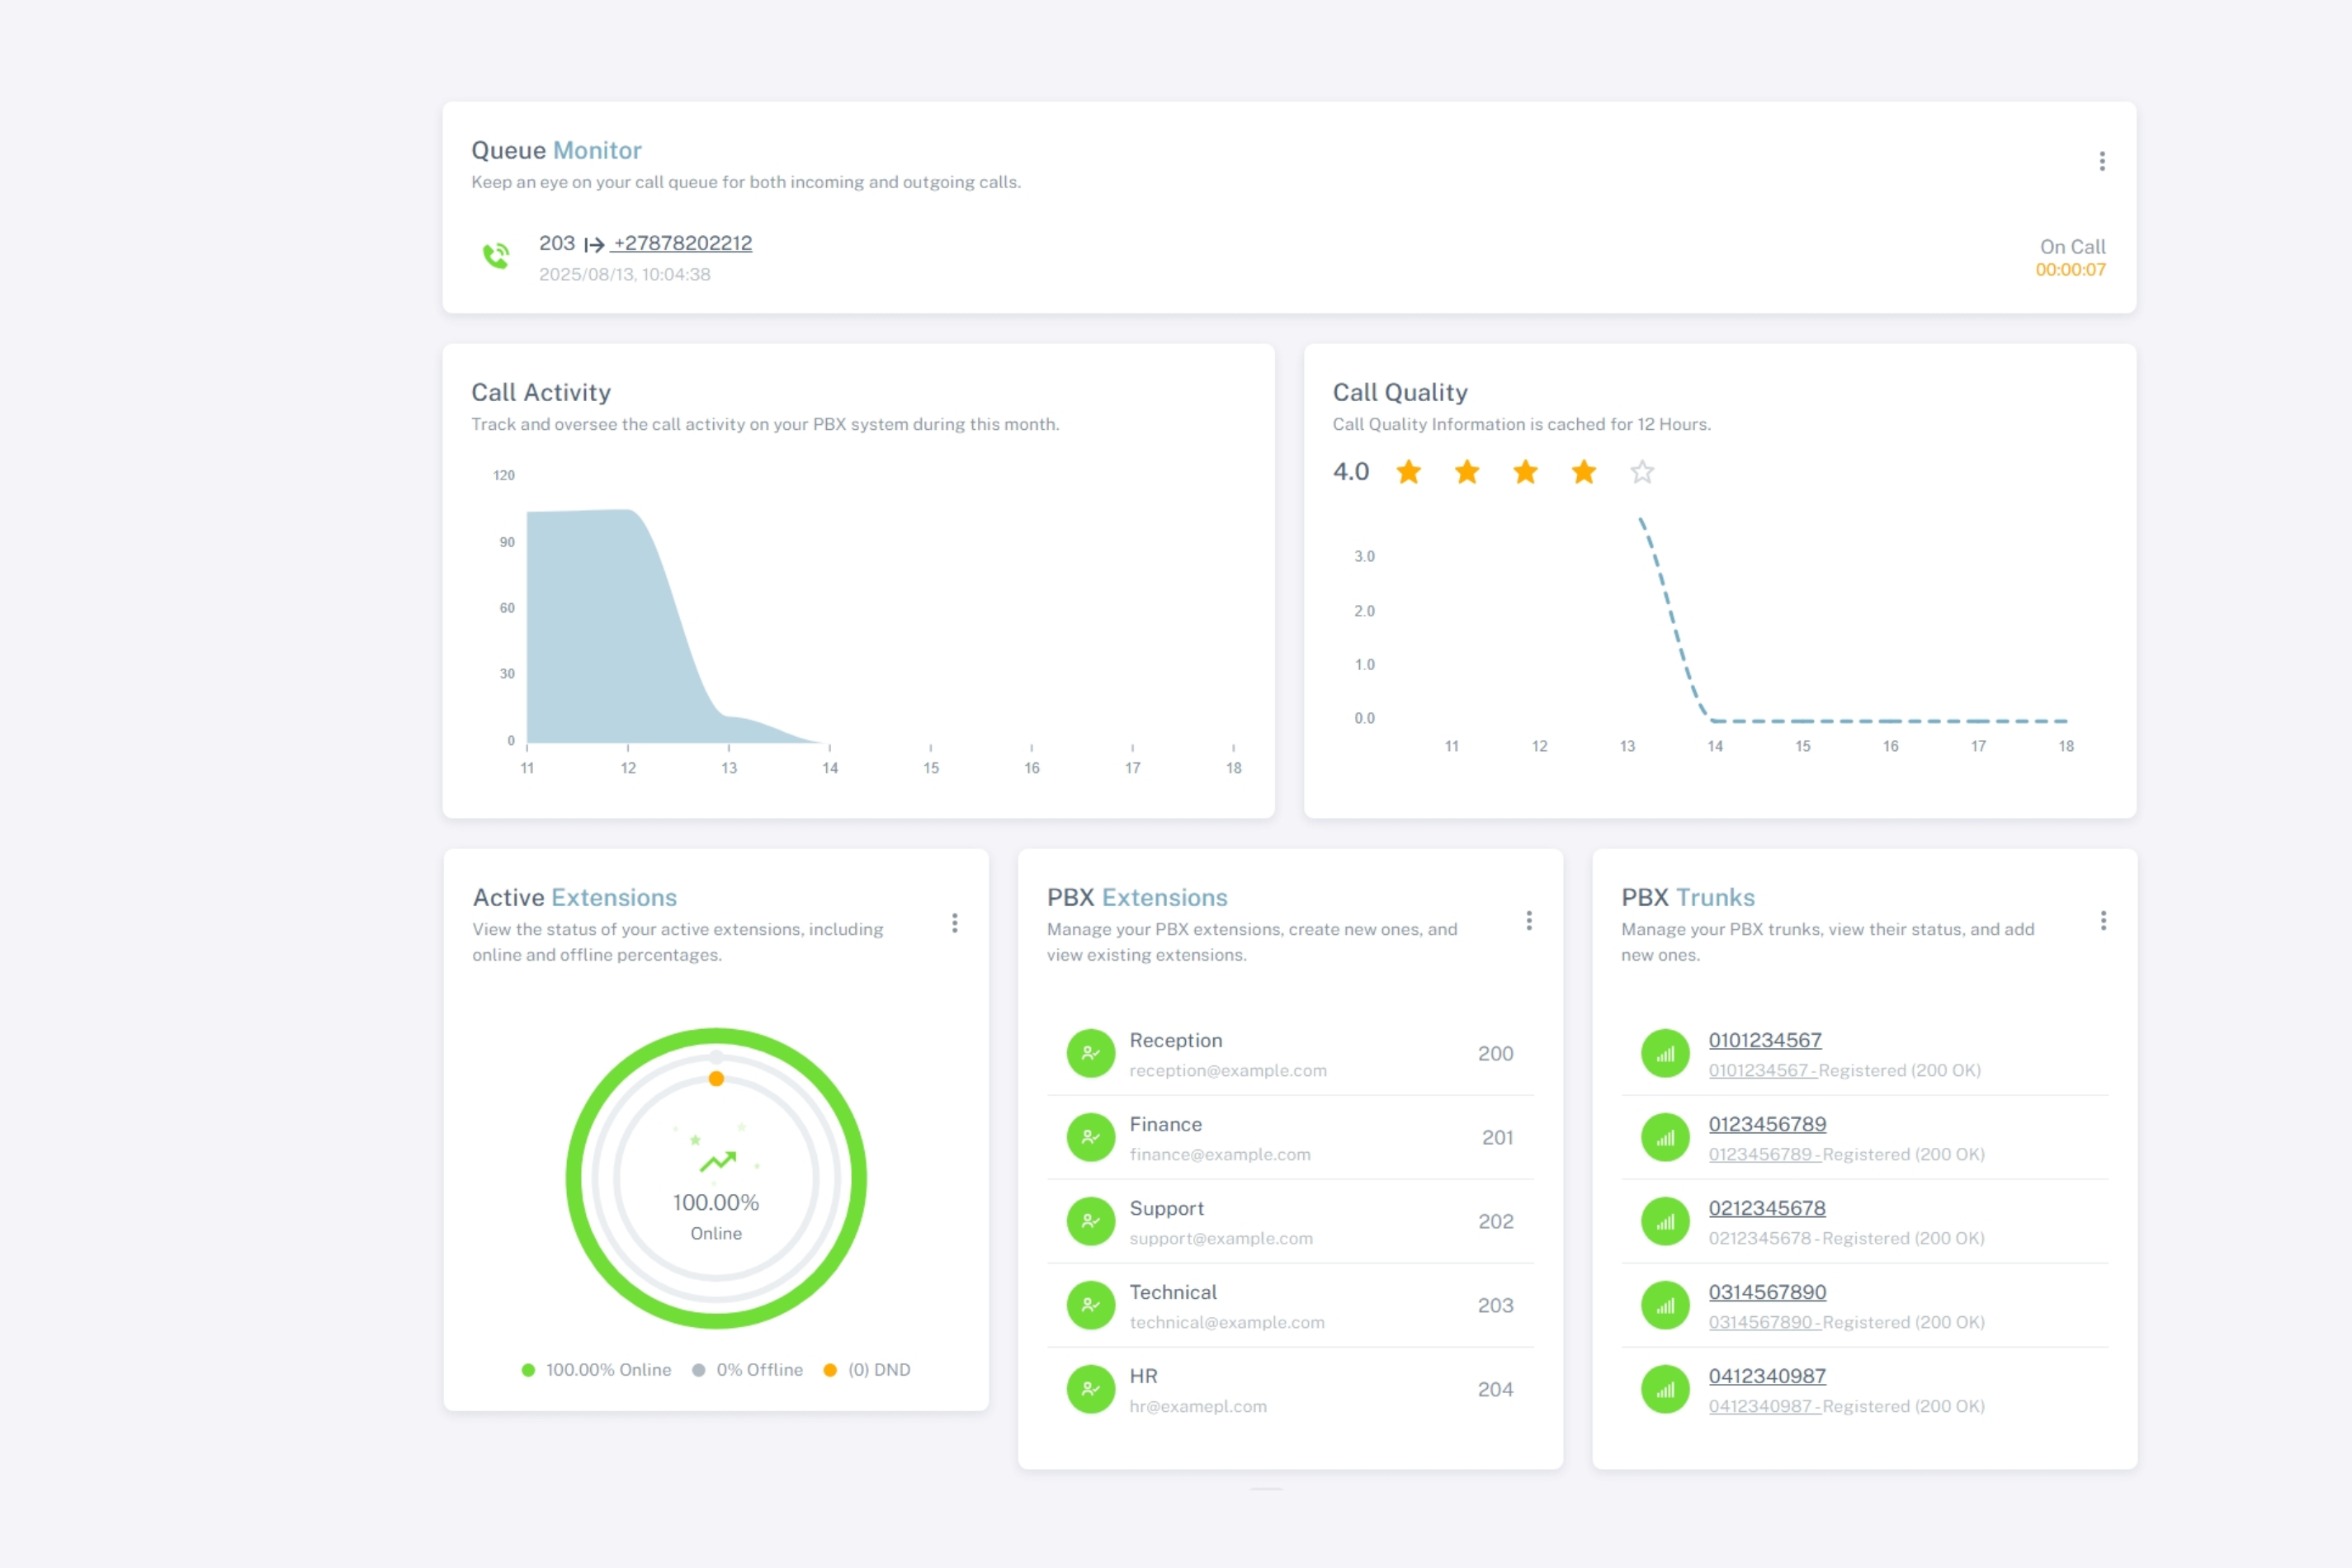Click the orange dot on the extensions gauge

point(716,1079)
